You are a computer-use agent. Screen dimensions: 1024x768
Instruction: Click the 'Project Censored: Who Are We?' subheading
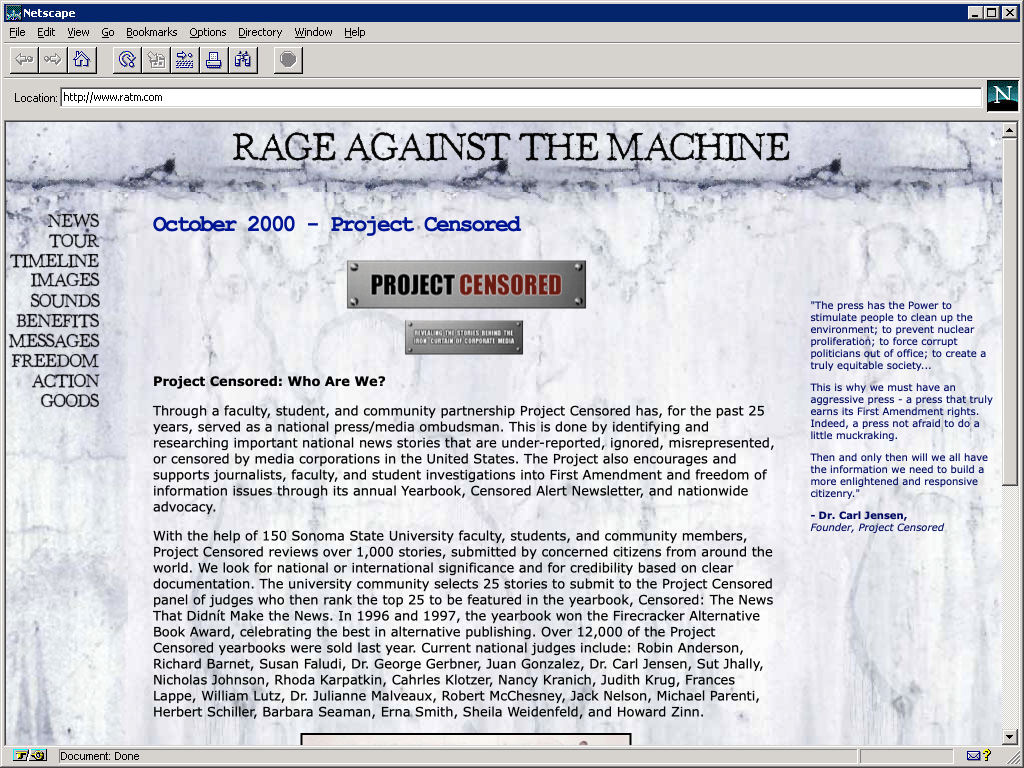coord(269,381)
